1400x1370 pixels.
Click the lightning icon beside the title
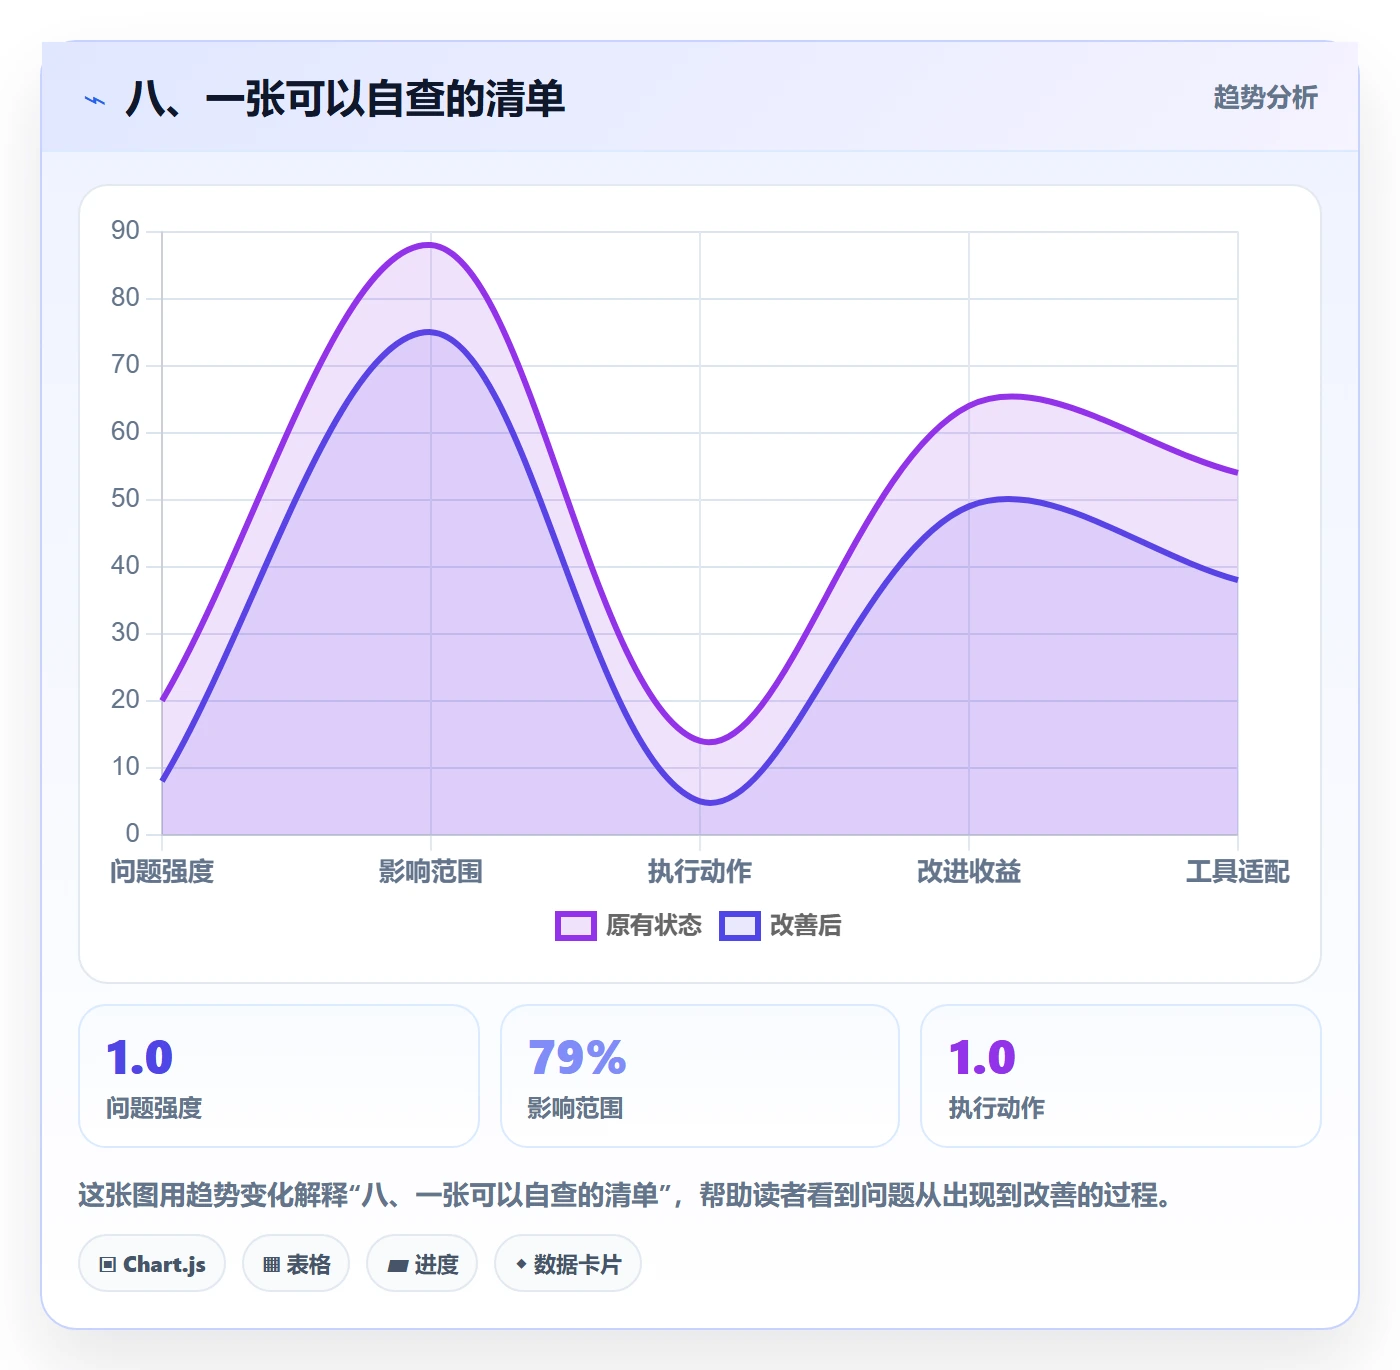(x=95, y=100)
